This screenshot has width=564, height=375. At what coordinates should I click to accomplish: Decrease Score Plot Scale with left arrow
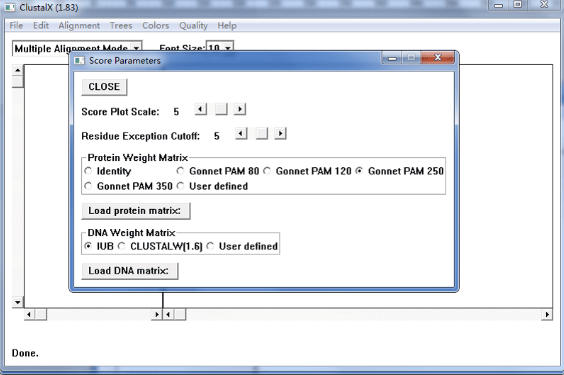[201, 109]
